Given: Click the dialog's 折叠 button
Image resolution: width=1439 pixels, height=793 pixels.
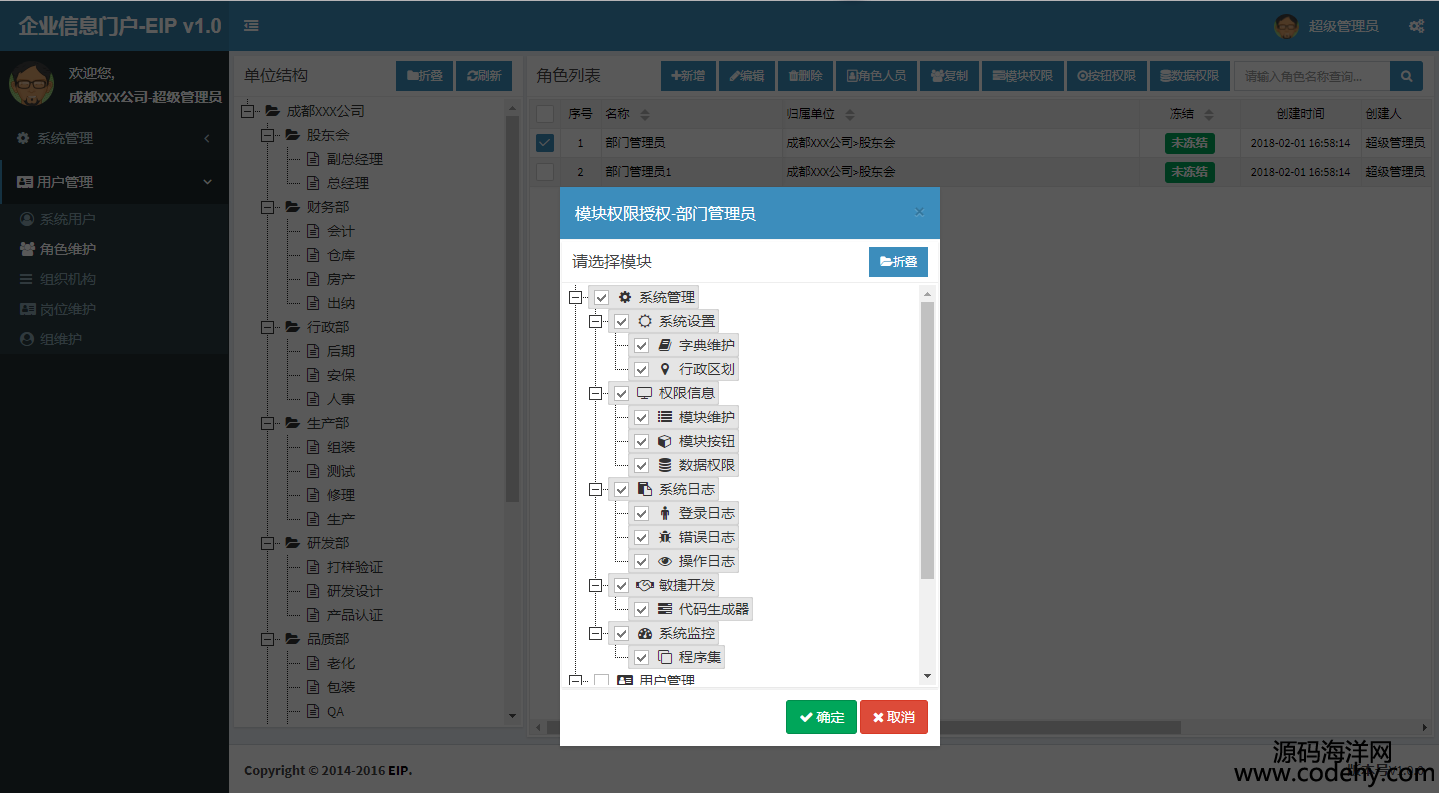Looking at the screenshot, I should (x=898, y=262).
